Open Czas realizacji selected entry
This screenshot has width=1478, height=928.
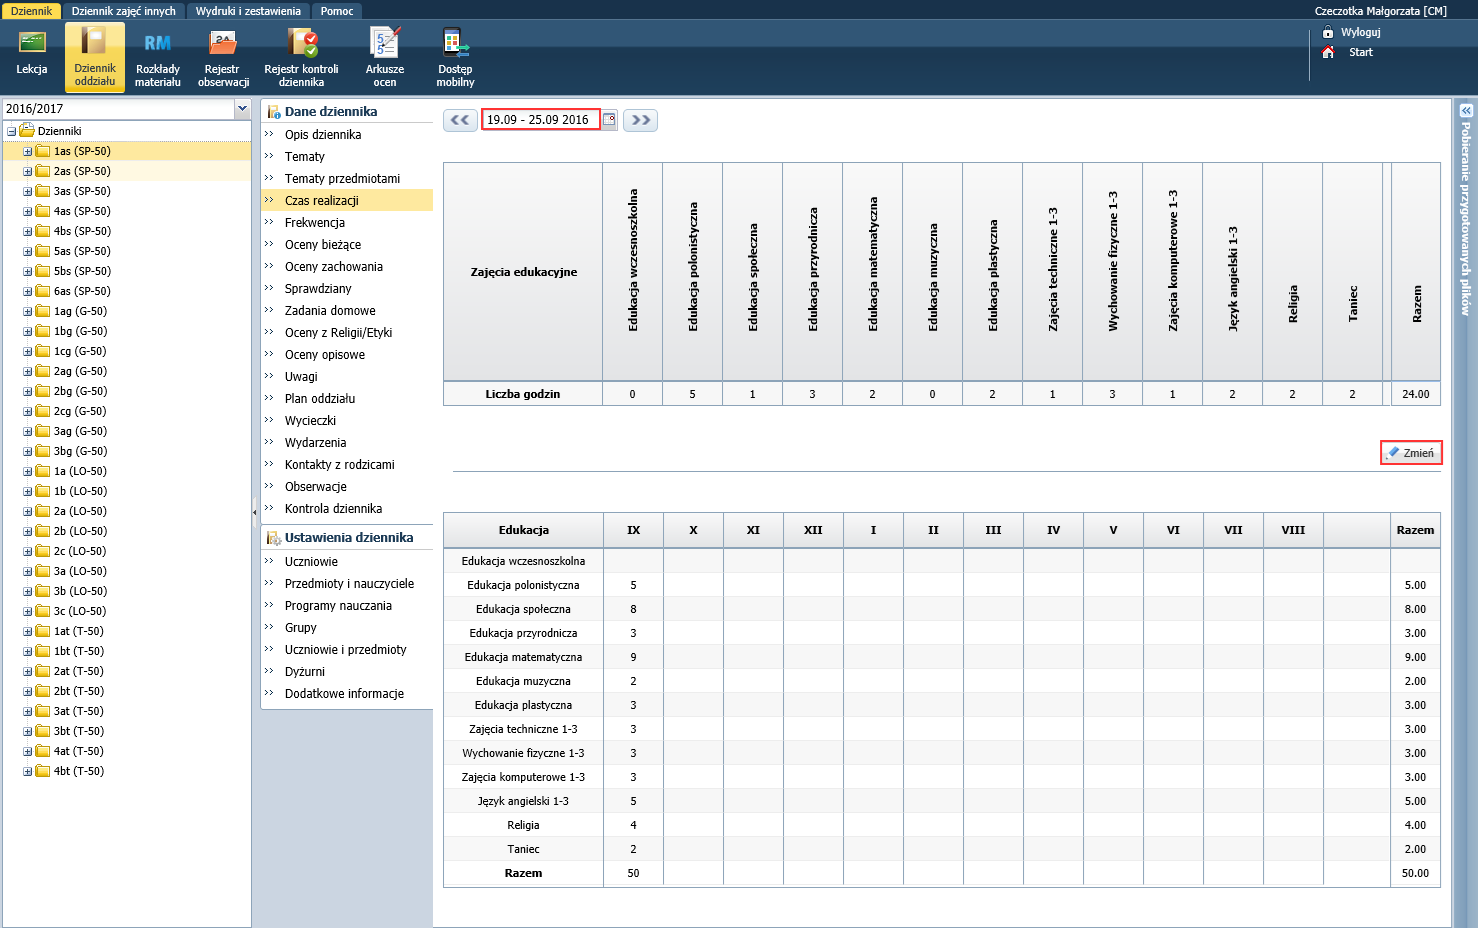[x=347, y=201]
